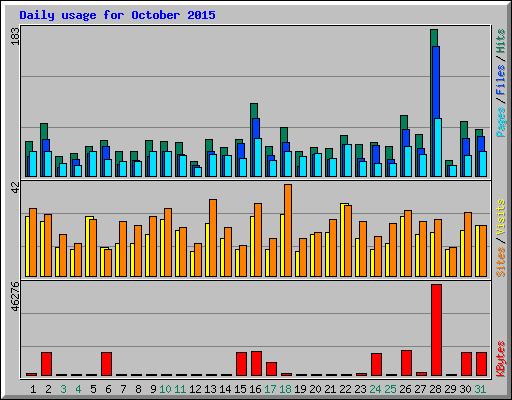Image resolution: width=512 pixels, height=400 pixels.
Task: Click the day 21 axis label
Action: pyautogui.click(x=330, y=389)
